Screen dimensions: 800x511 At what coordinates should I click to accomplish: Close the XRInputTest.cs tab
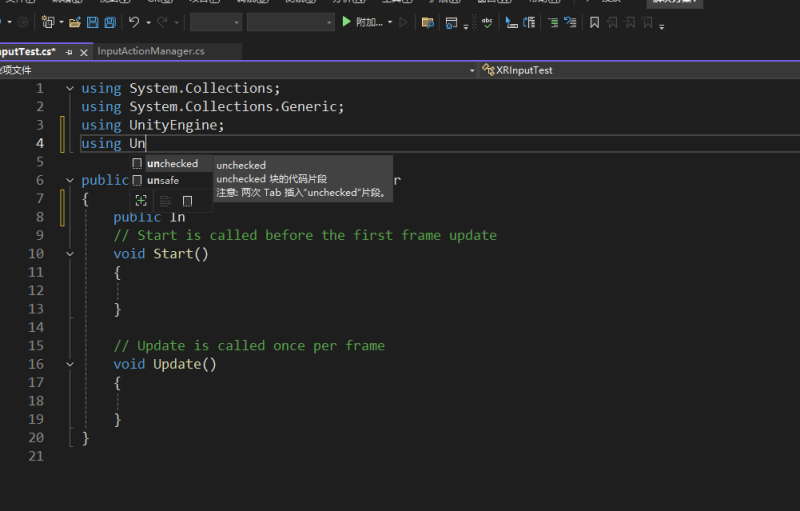[82, 52]
